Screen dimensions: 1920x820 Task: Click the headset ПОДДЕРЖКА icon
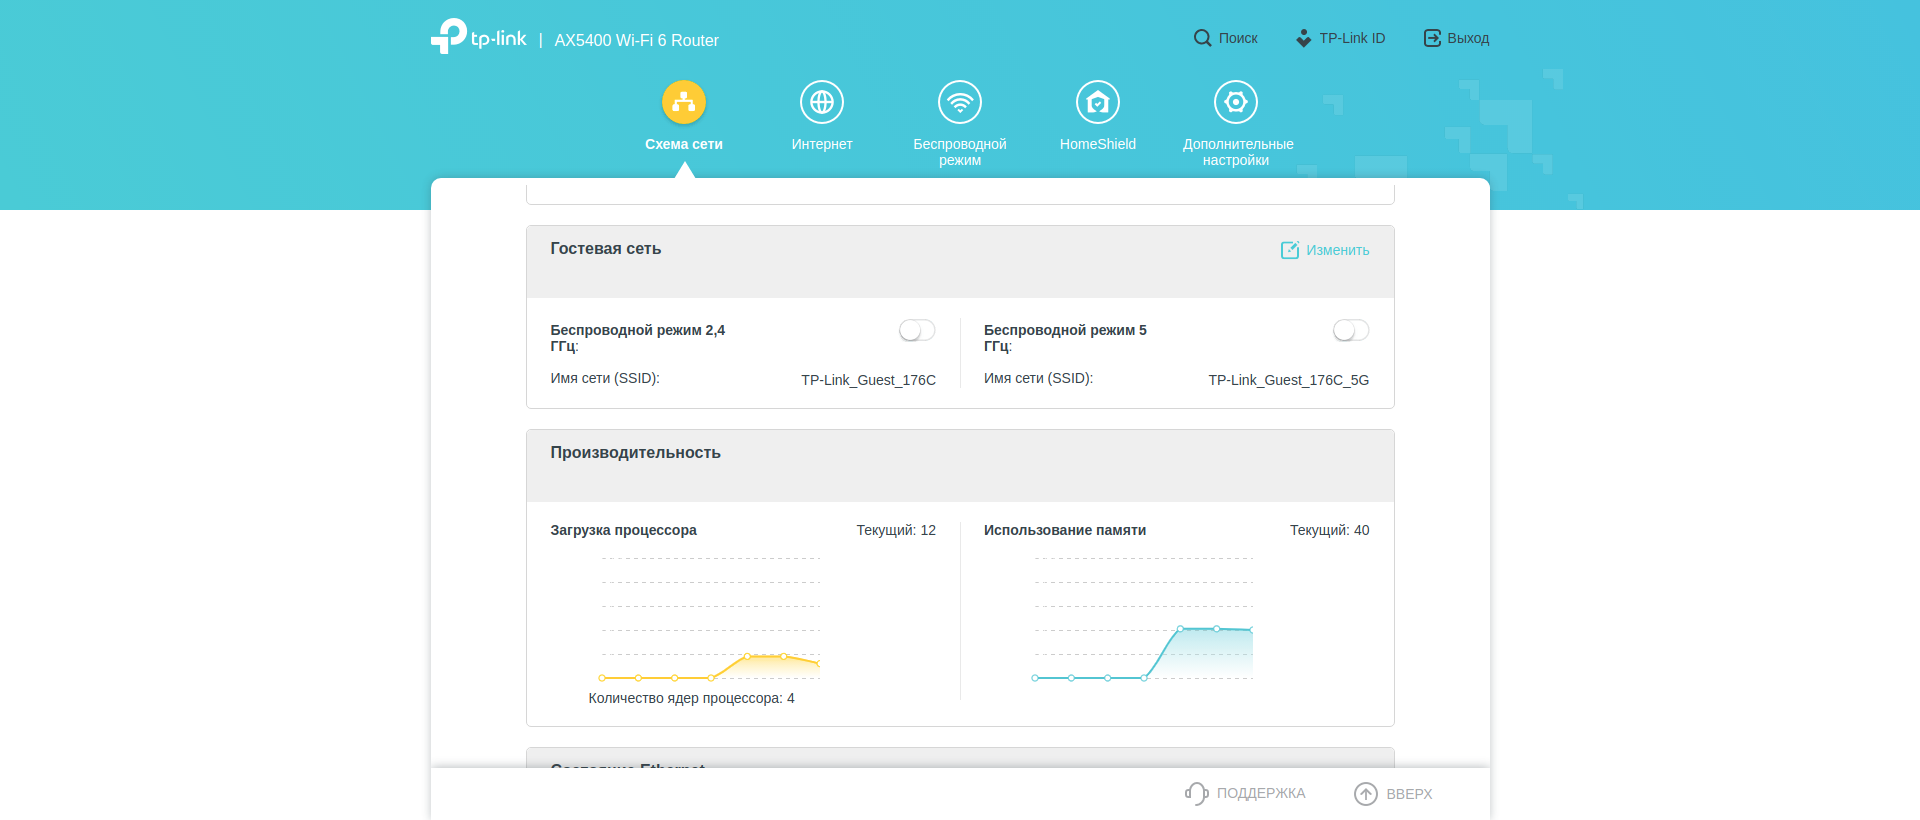pos(1196,793)
